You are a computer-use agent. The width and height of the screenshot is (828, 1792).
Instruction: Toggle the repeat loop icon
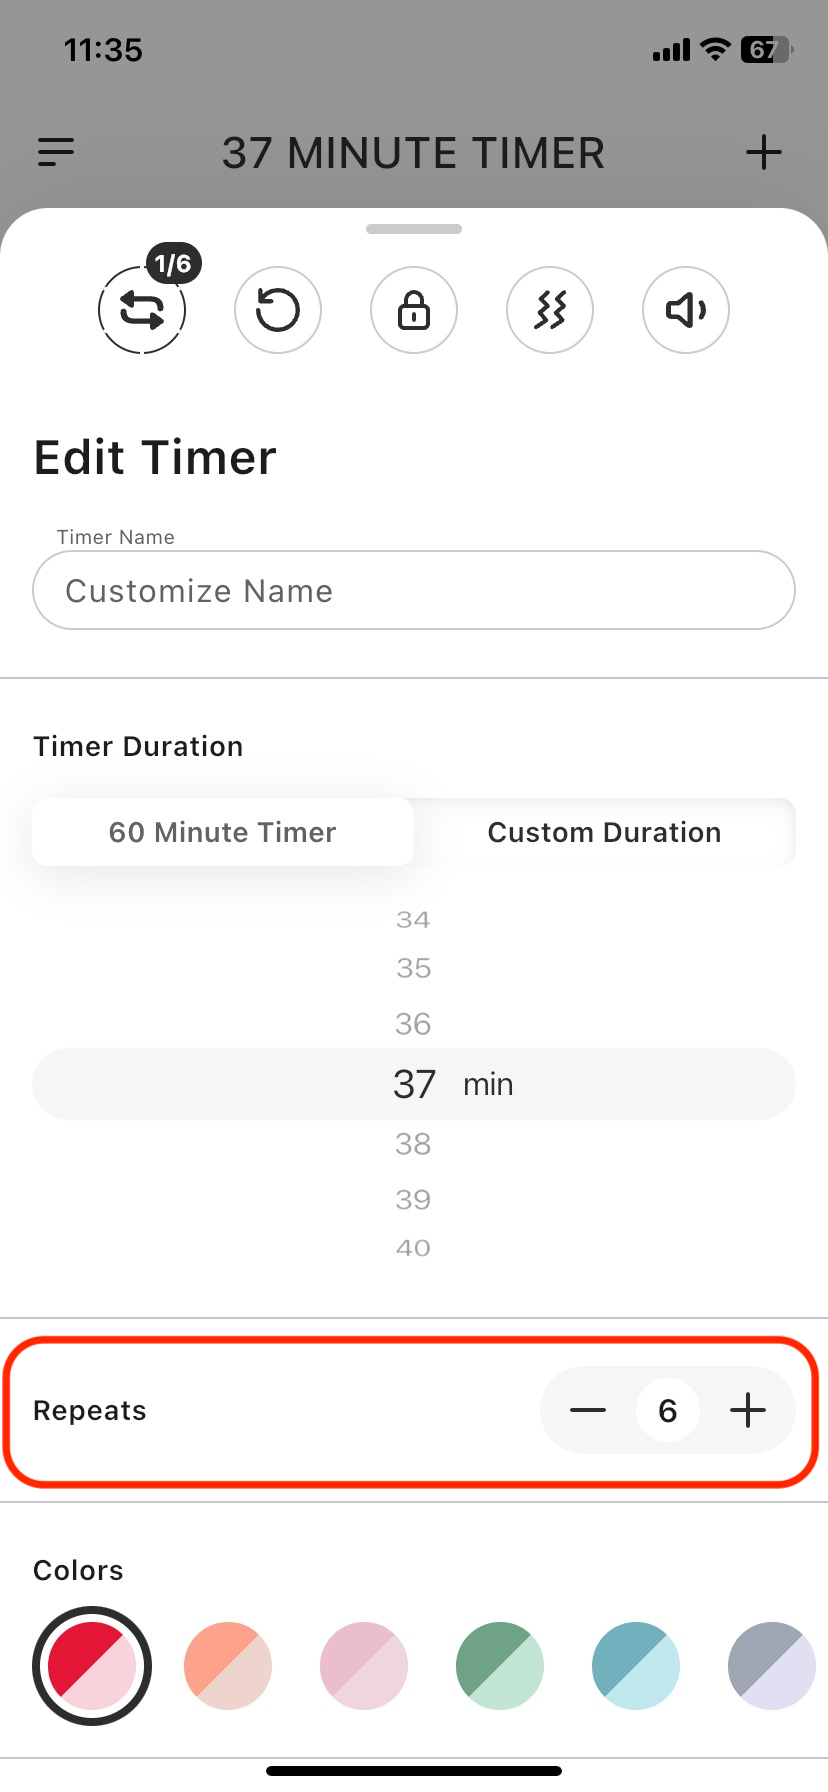click(x=142, y=310)
